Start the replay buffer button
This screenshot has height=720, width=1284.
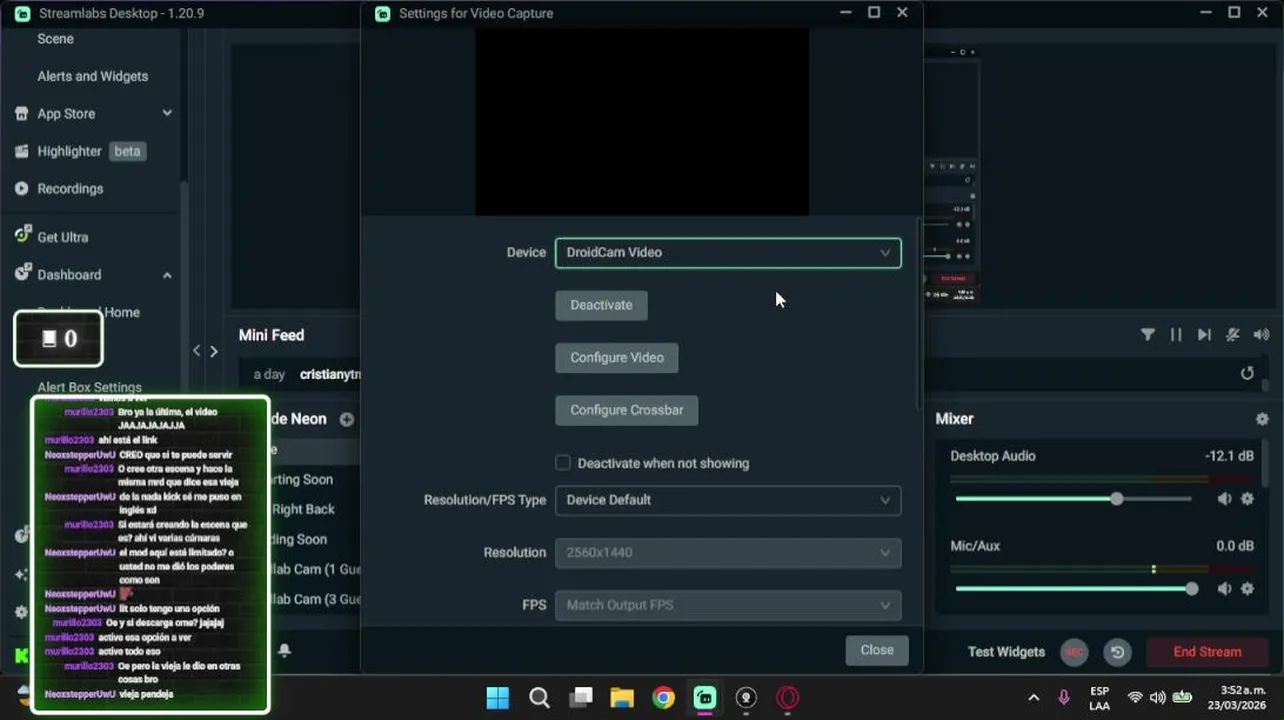(1117, 652)
